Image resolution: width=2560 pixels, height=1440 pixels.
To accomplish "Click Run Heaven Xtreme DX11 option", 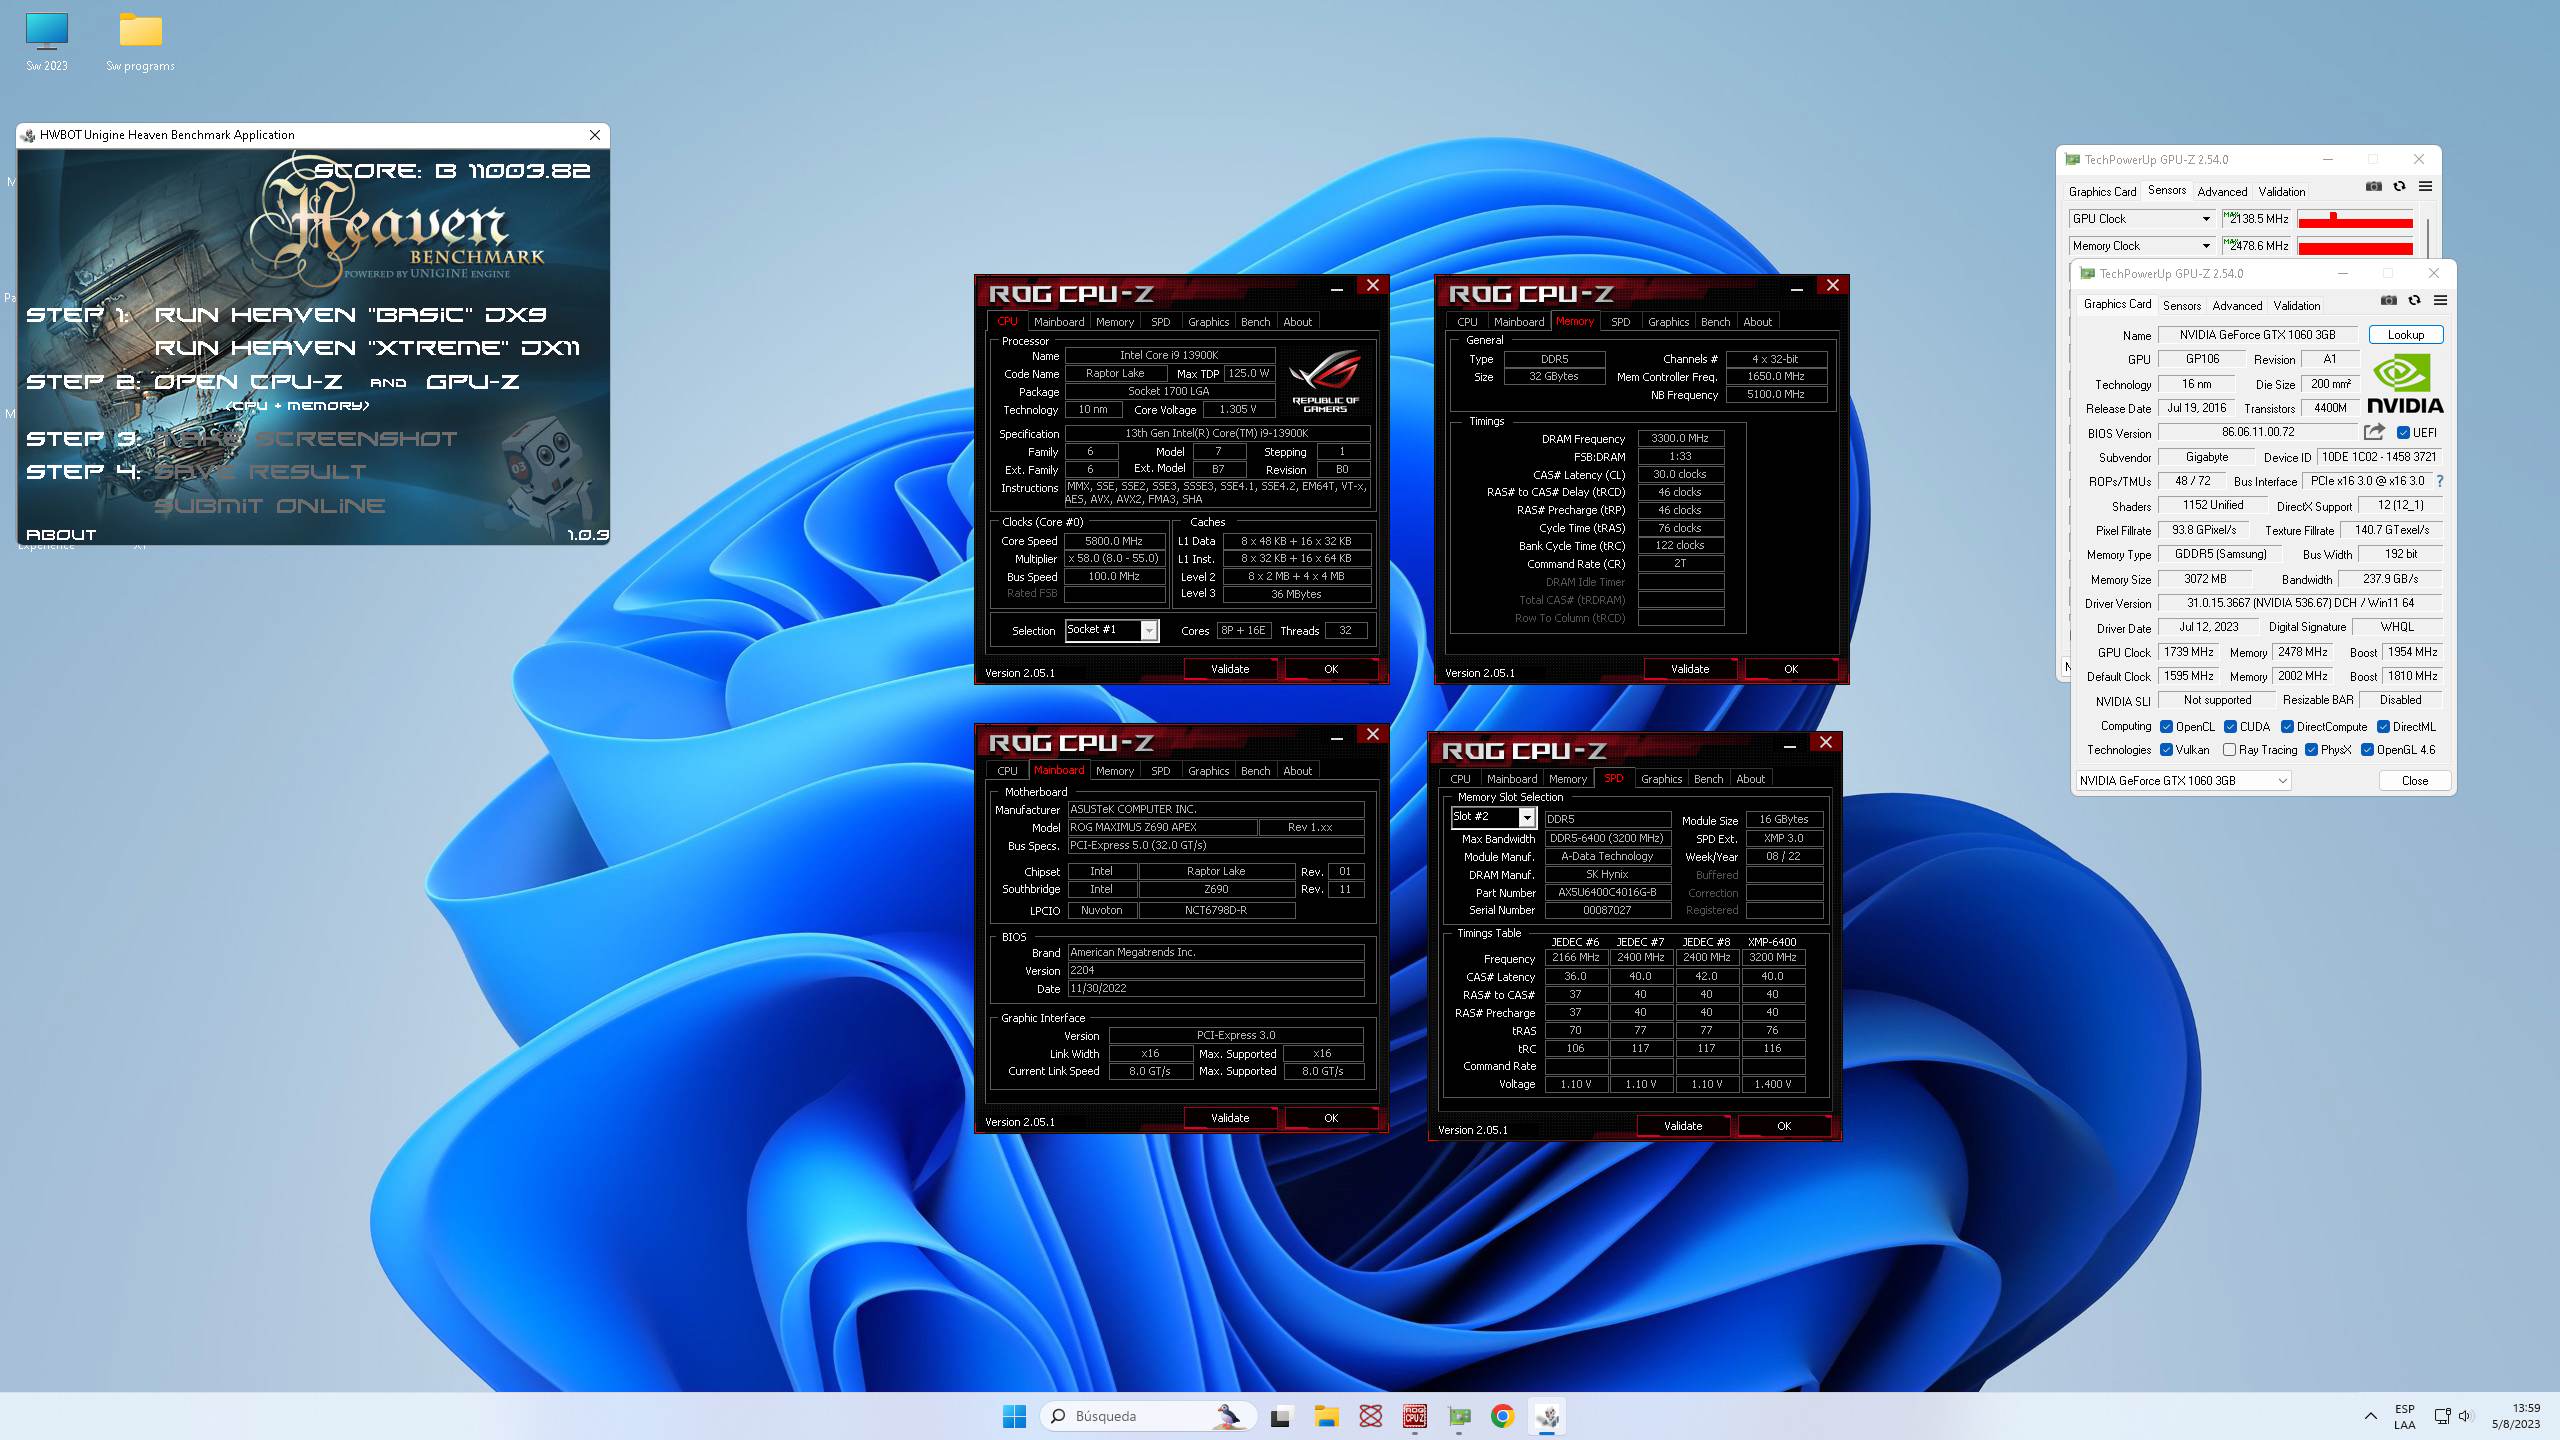I will click(367, 347).
